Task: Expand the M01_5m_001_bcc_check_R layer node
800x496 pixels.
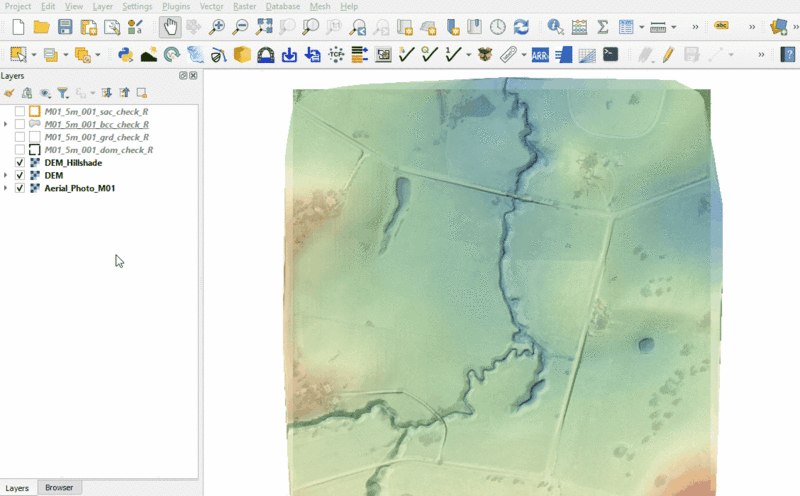Action: point(7,124)
